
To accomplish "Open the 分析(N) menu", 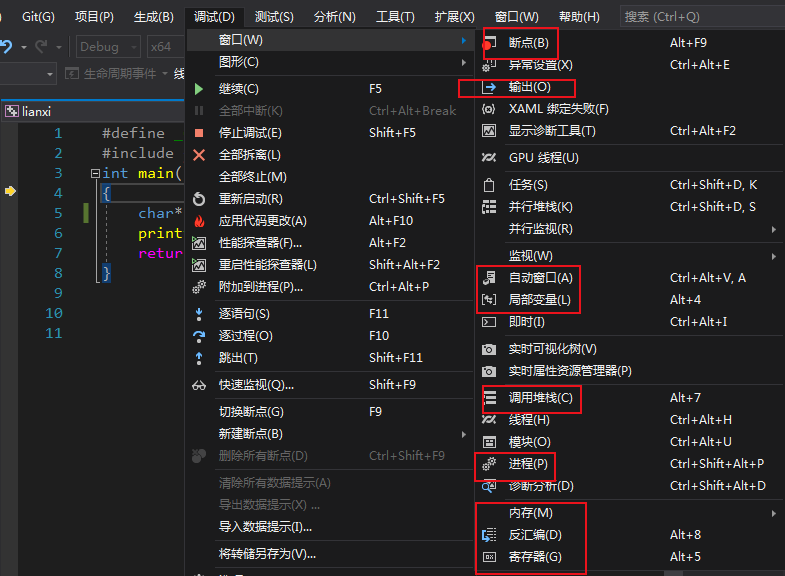I will point(334,17).
